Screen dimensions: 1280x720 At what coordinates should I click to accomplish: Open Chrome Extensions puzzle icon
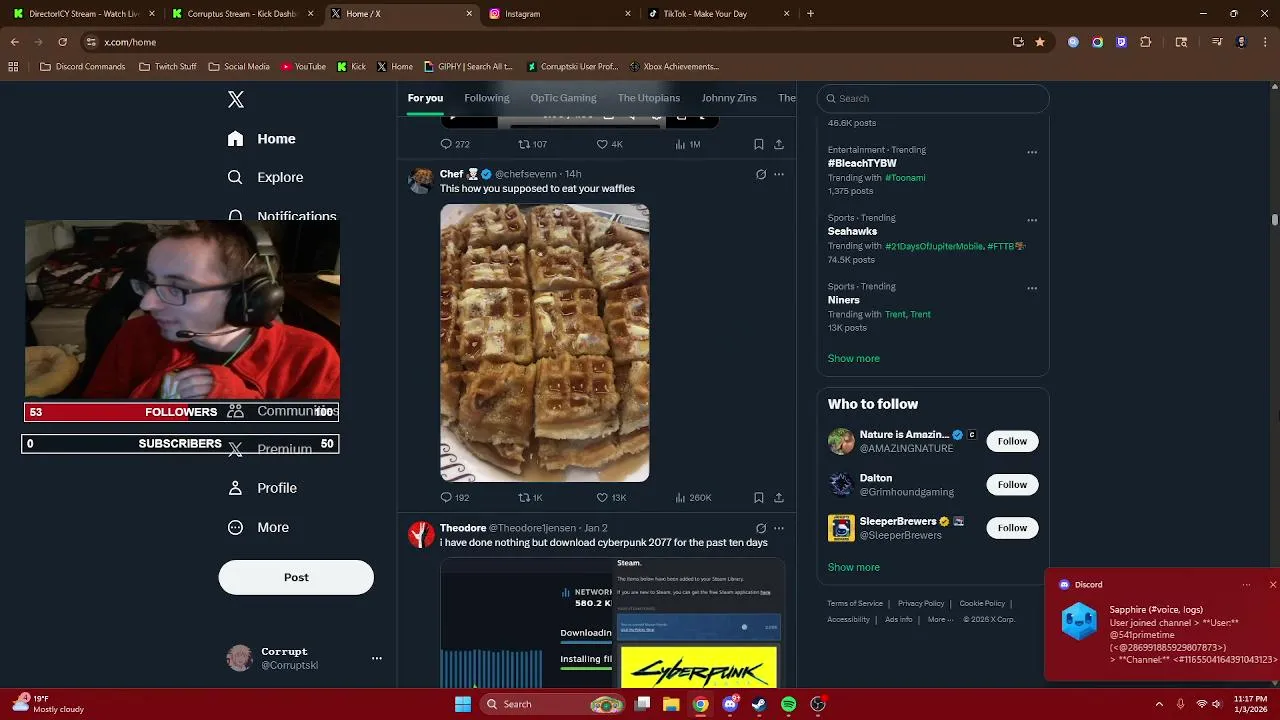[x=1146, y=42]
